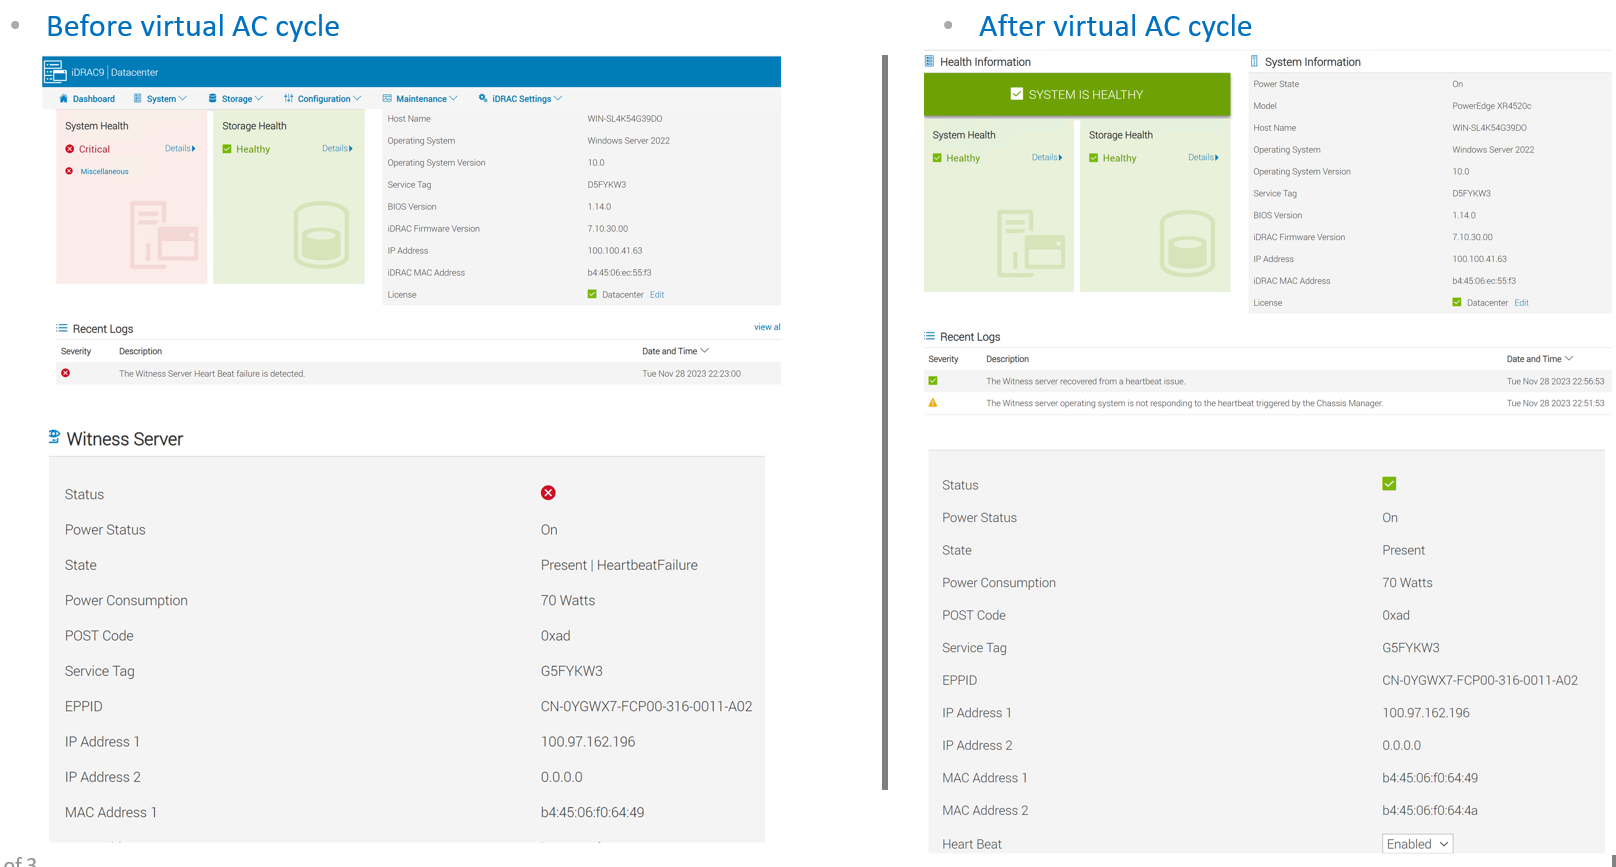Select before-panel Service Tag G5FYKW3 value
This screenshot has height=867, width=1616.
point(572,671)
